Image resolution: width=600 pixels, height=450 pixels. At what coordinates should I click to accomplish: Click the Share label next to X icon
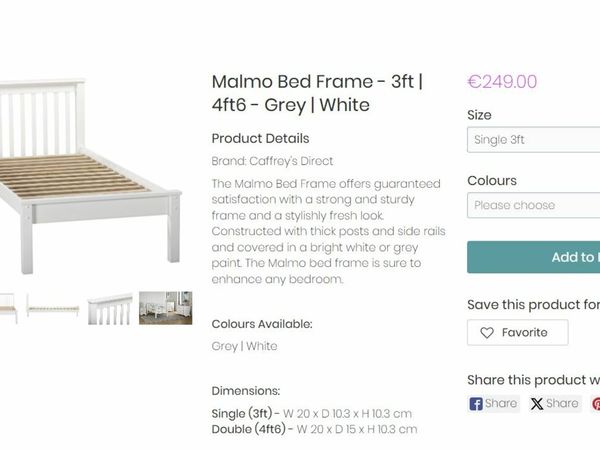pos(562,403)
